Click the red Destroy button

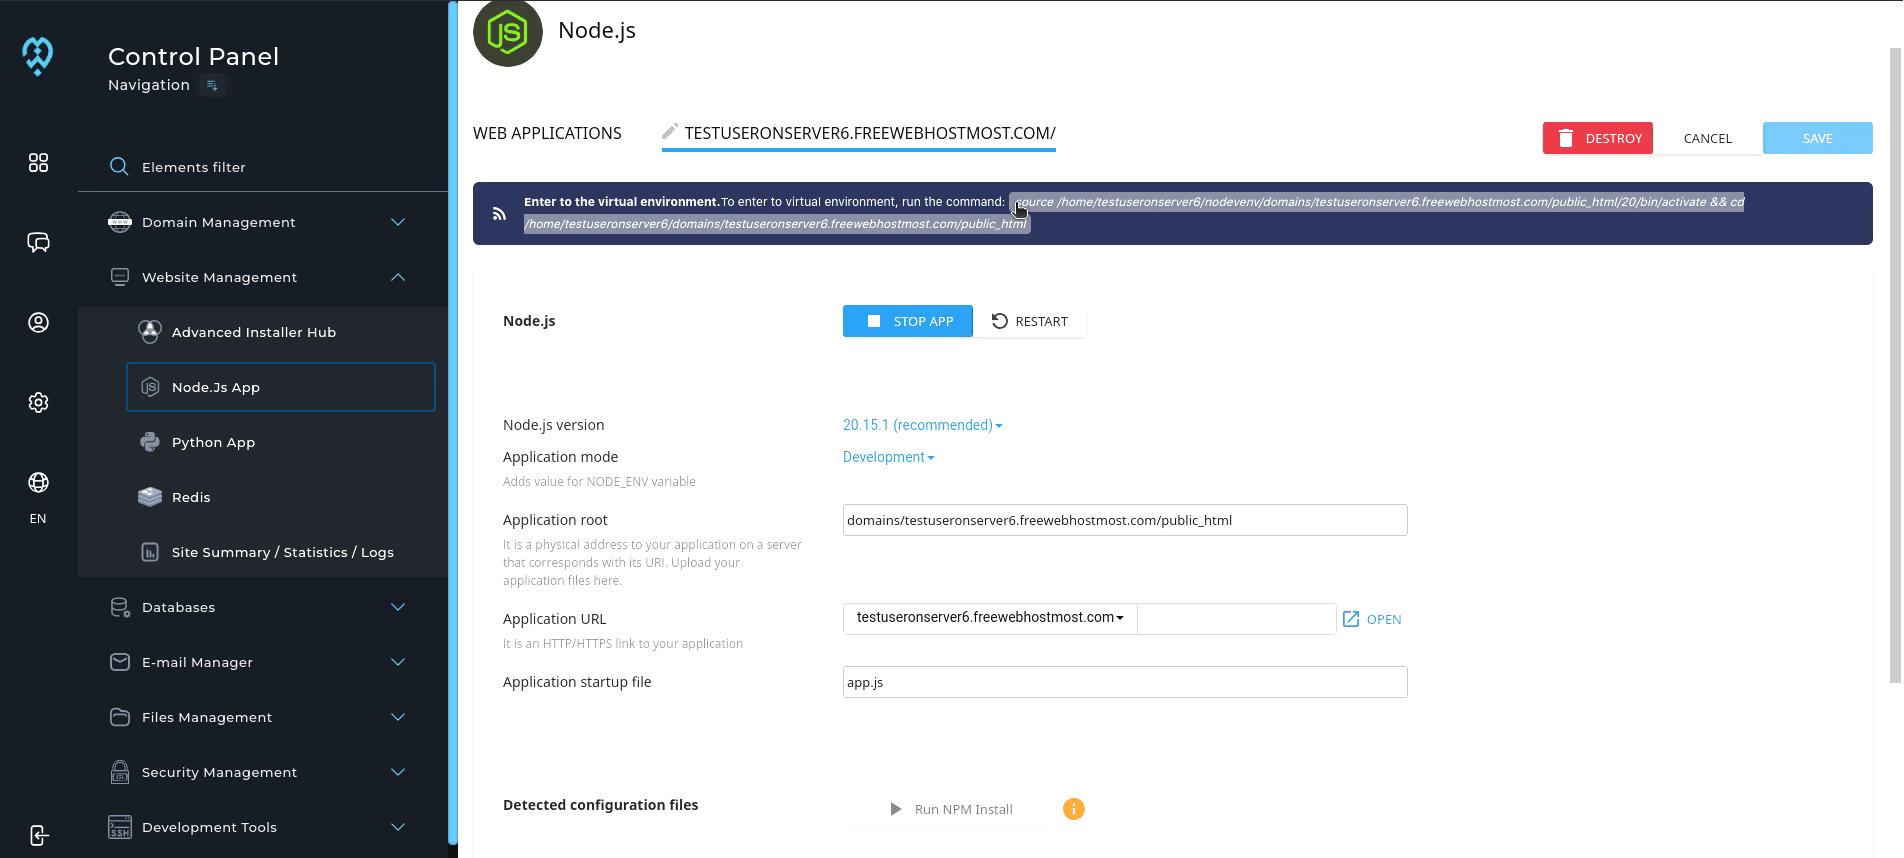1597,138
